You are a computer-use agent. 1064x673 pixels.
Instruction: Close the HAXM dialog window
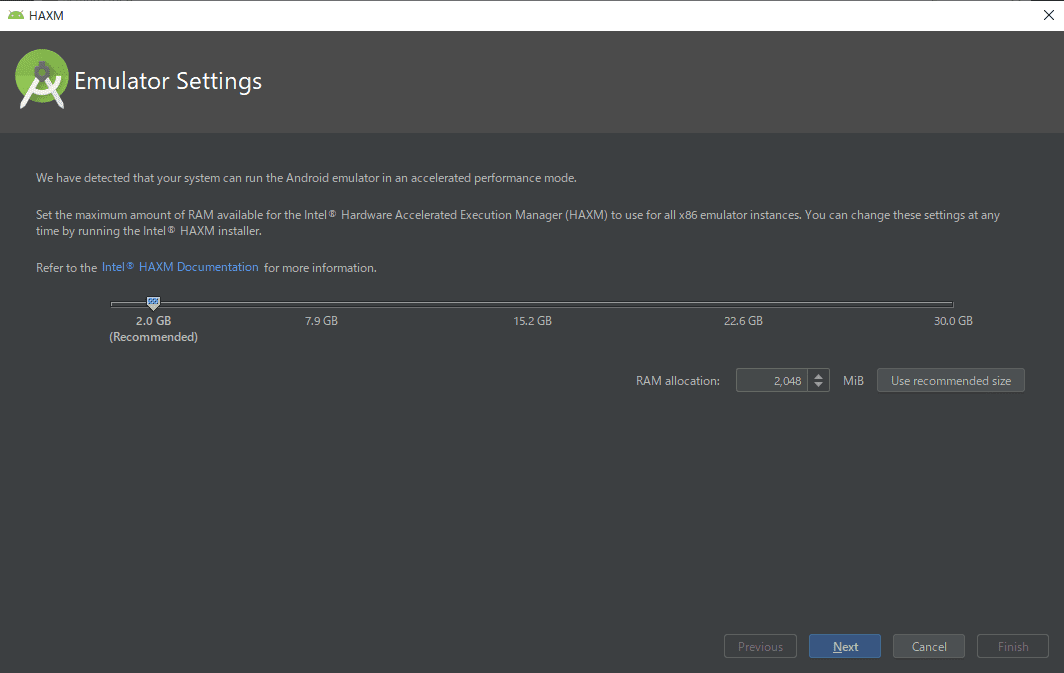click(x=1048, y=15)
